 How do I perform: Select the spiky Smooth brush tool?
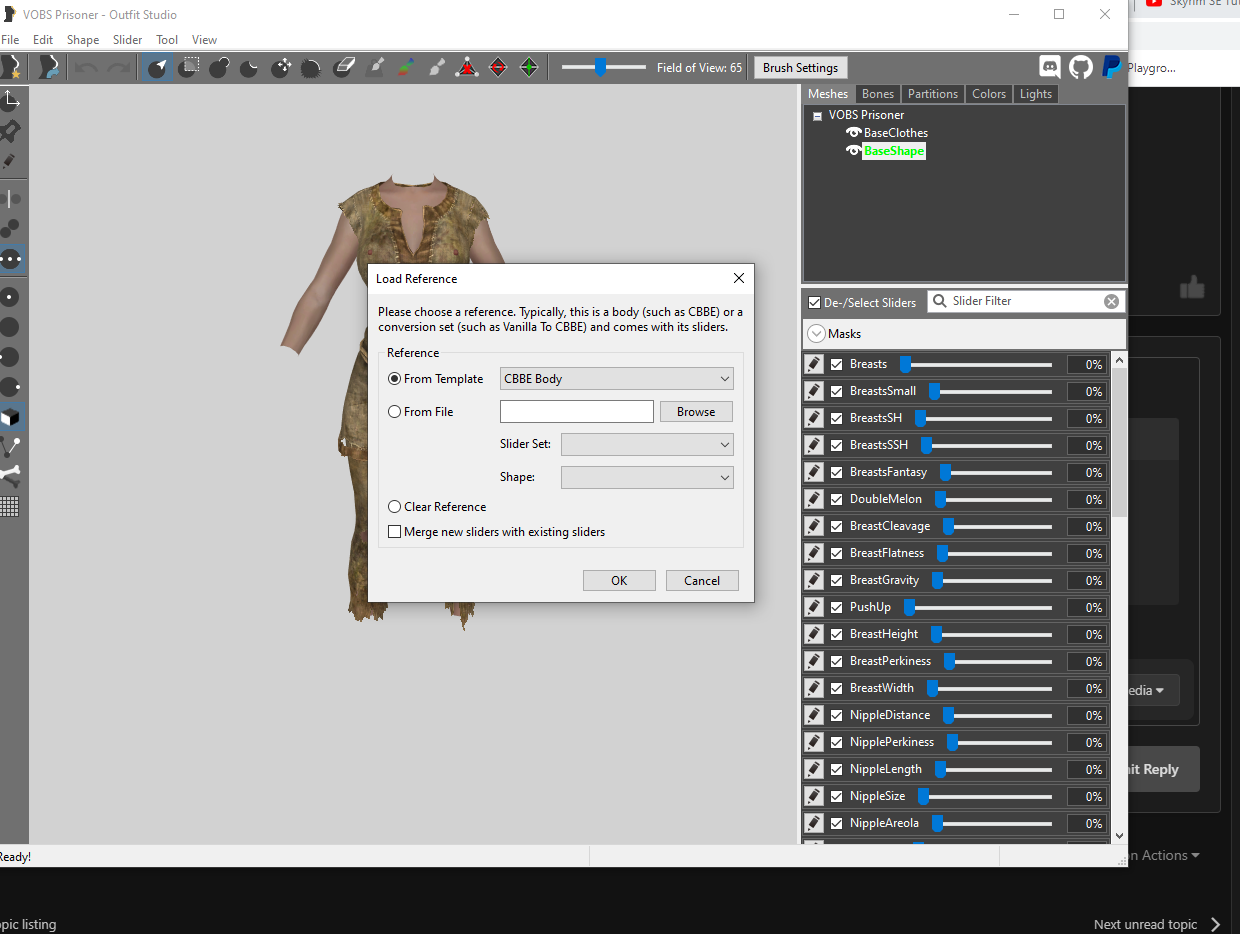pyautogui.click(x=311, y=67)
